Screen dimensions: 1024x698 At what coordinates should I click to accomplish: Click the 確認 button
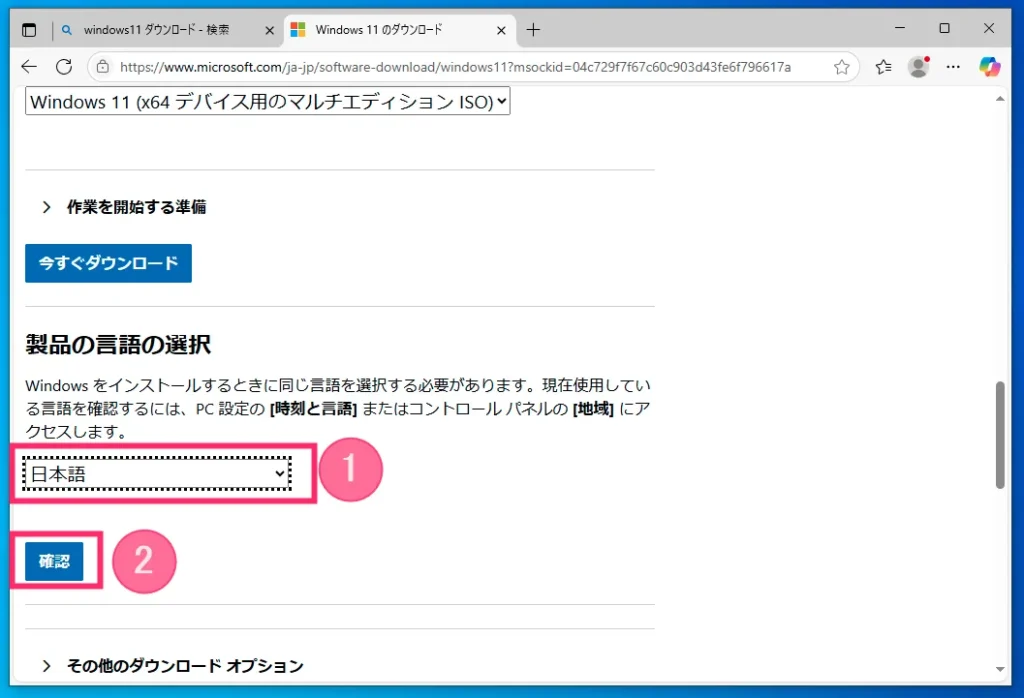tap(54, 561)
